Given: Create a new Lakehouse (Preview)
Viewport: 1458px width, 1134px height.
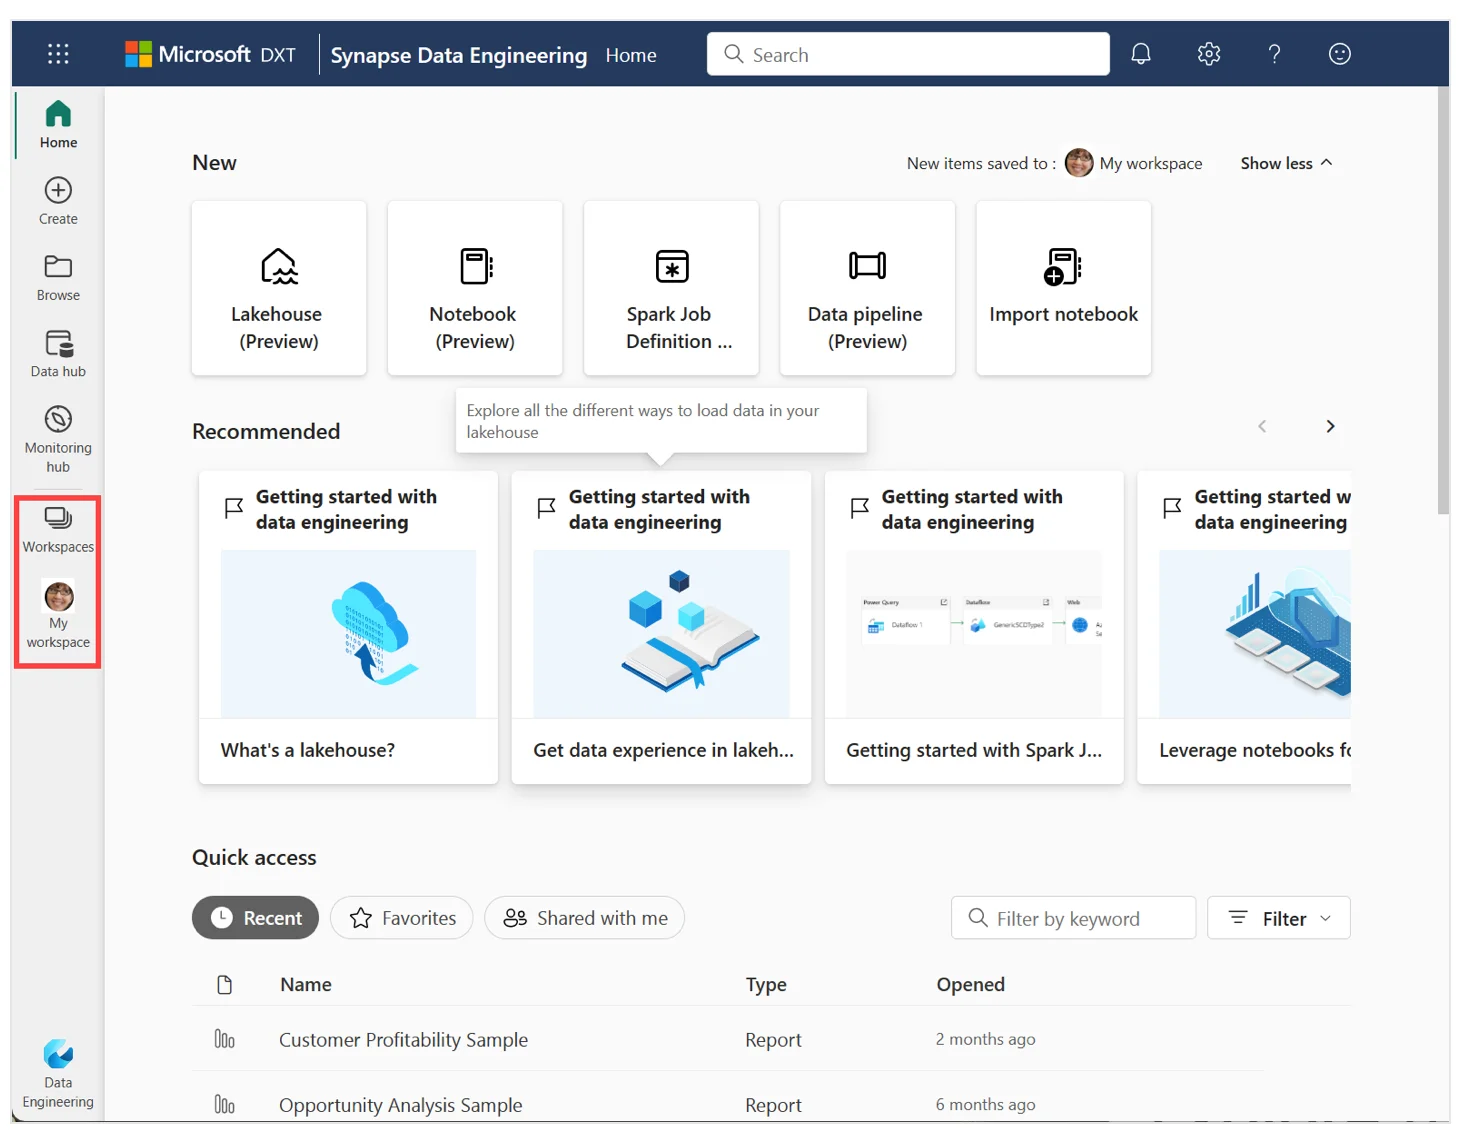Looking at the screenshot, I should pos(278,288).
